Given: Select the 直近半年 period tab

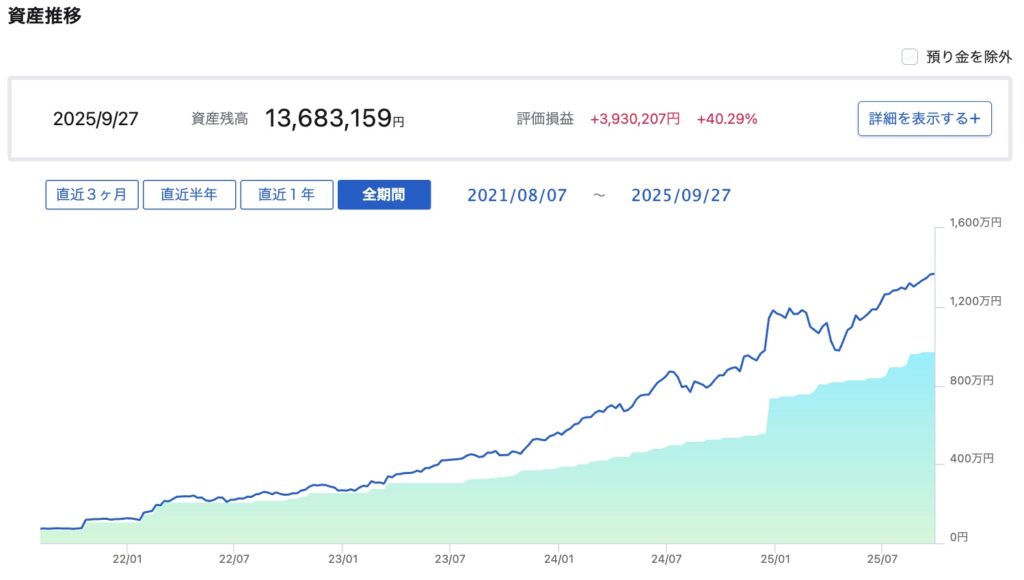Looking at the screenshot, I should pyautogui.click(x=188, y=194).
